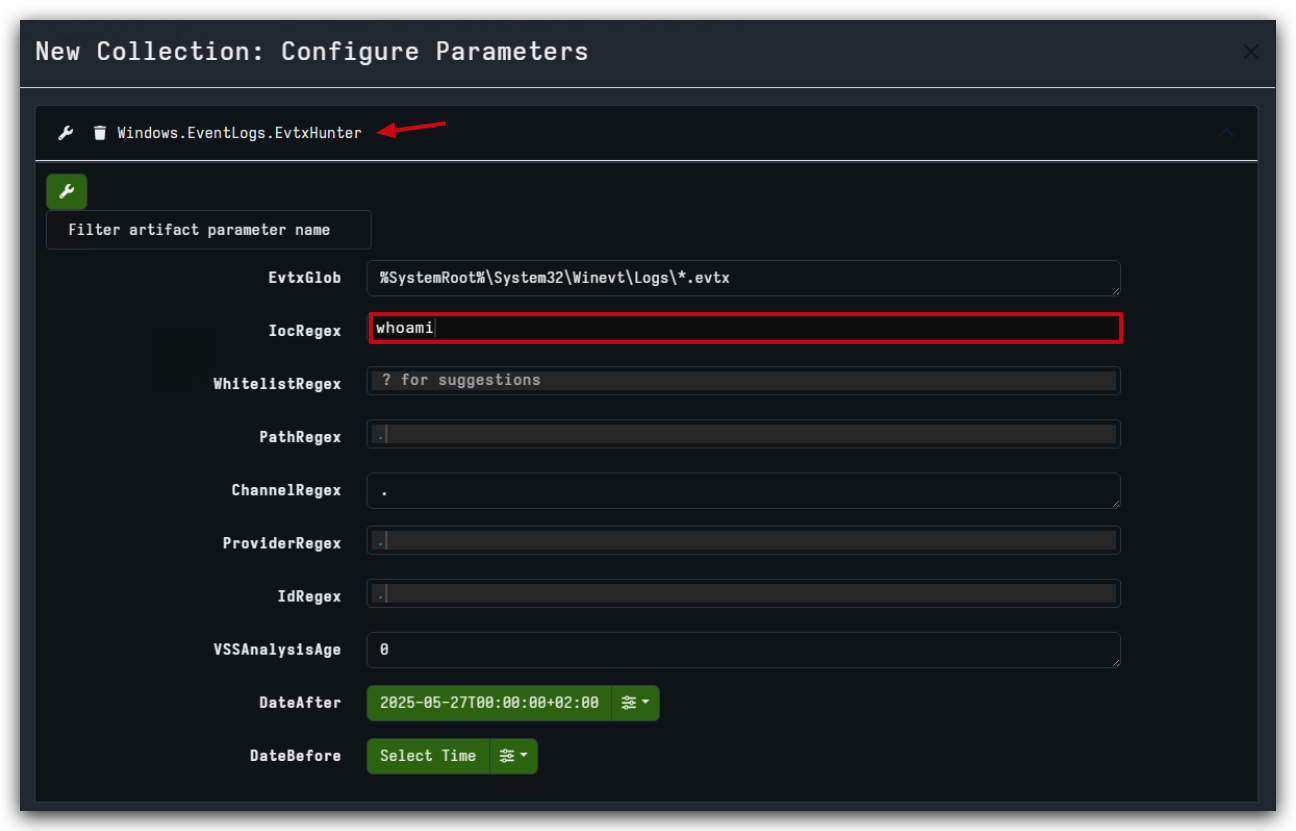
Task: Click the ChannelRegex text area
Action: (744, 491)
